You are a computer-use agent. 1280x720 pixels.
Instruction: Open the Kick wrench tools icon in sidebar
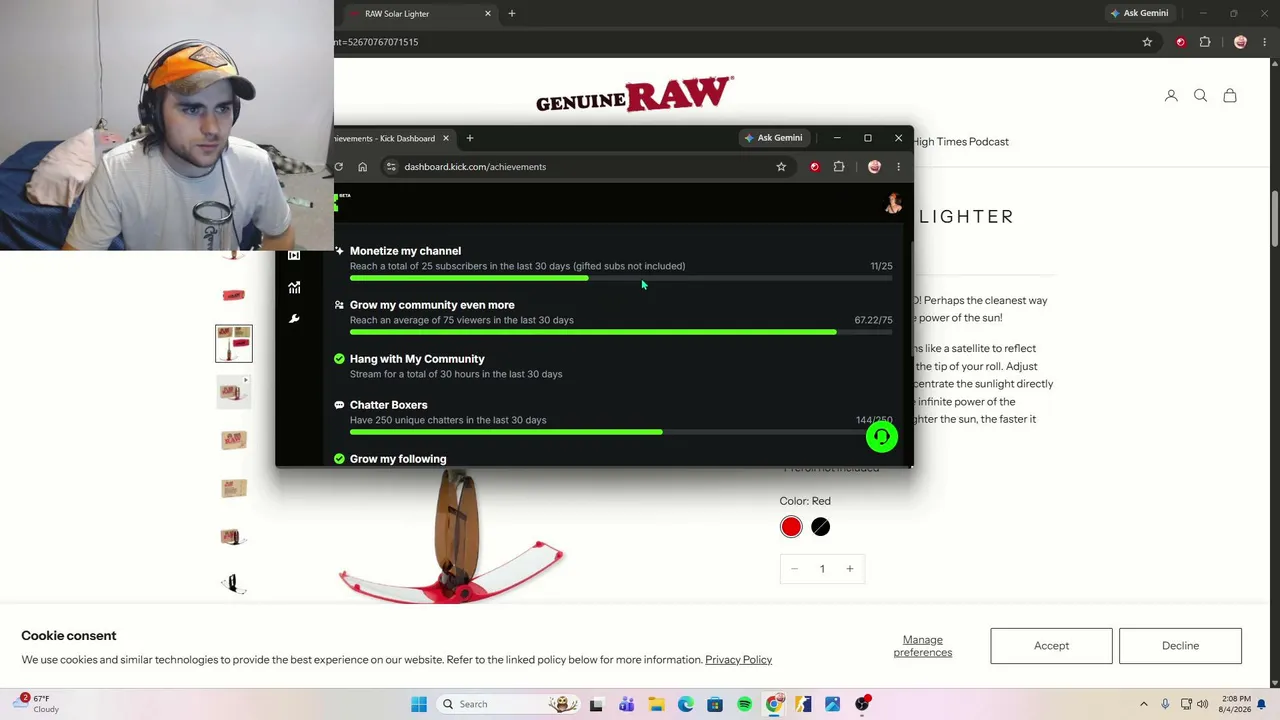tap(294, 319)
